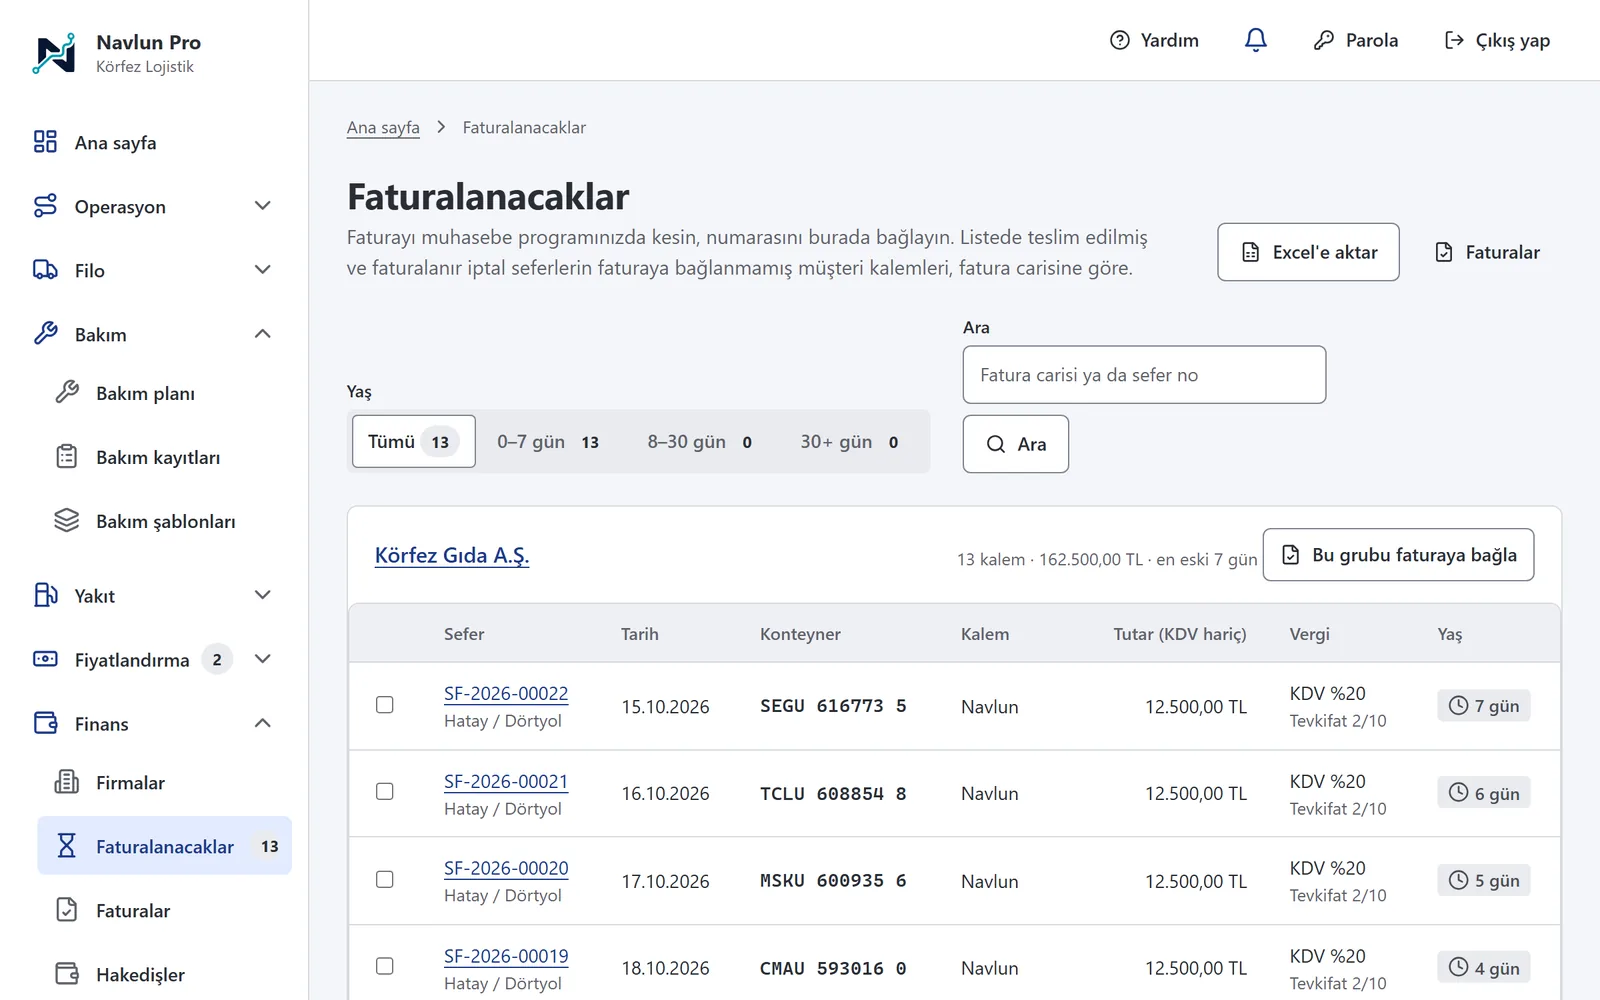The height and width of the screenshot is (1000, 1600).
Task: Expand the Filo menu chevron
Action: click(x=263, y=270)
